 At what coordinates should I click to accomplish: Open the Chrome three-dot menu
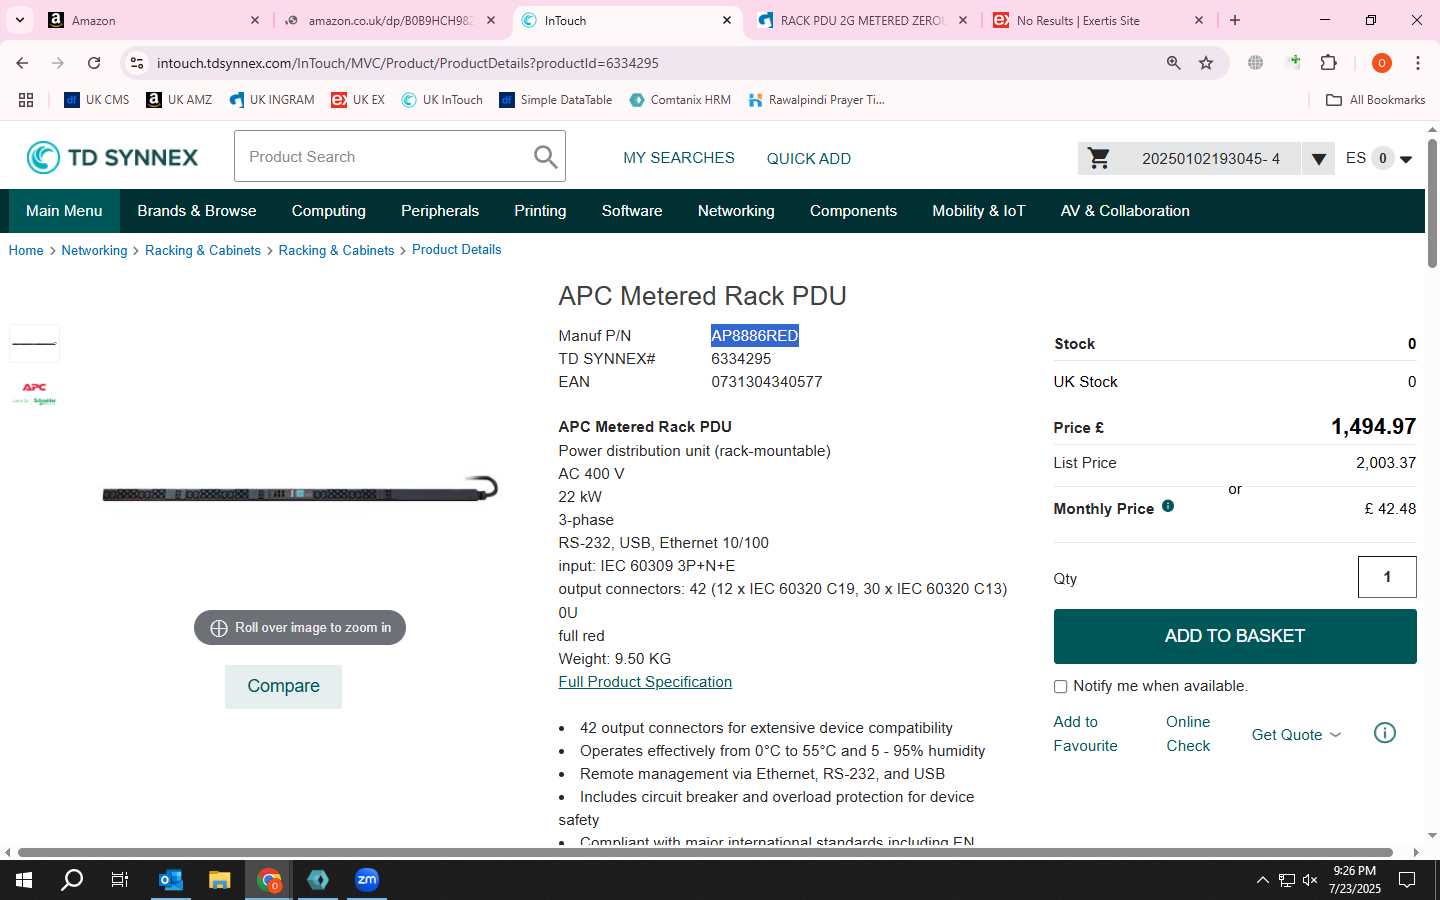pyautogui.click(x=1418, y=63)
